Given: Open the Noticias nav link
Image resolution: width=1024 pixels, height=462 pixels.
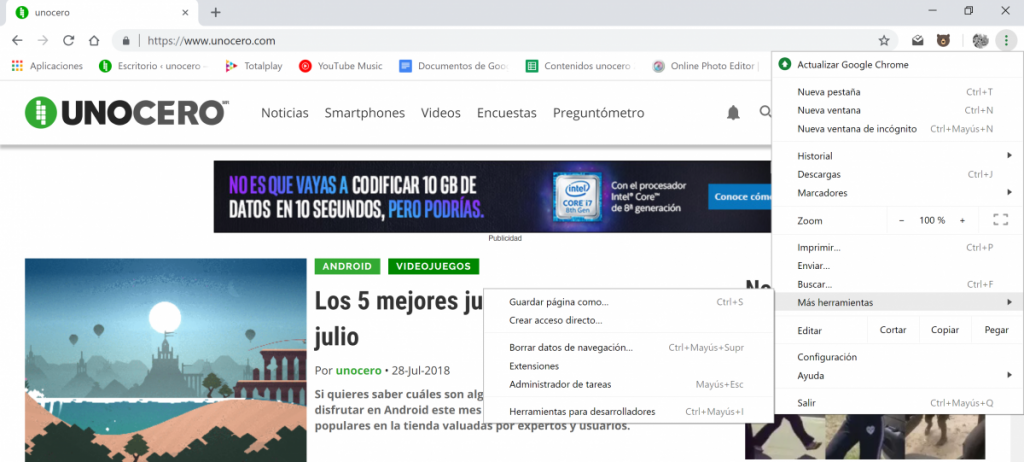Looking at the screenshot, I should pyautogui.click(x=285, y=113).
